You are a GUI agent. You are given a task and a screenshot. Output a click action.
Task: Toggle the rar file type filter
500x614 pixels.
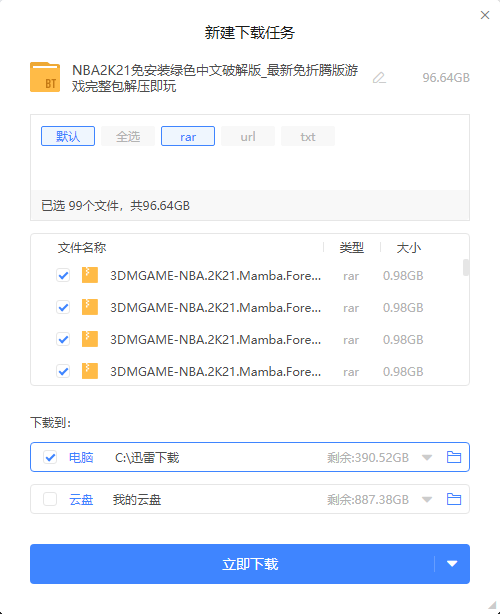(188, 136)
